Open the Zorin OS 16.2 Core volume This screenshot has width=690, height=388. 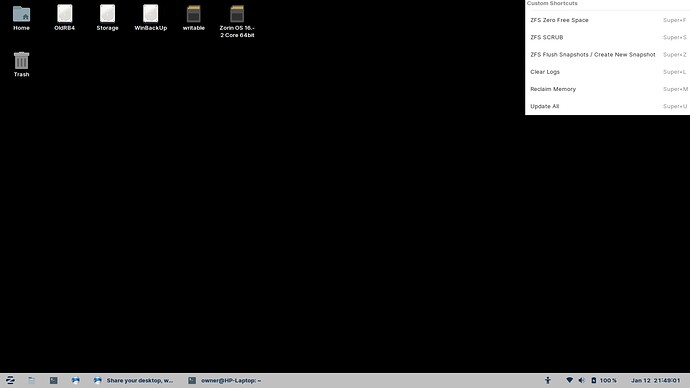[x=237, y=22]
